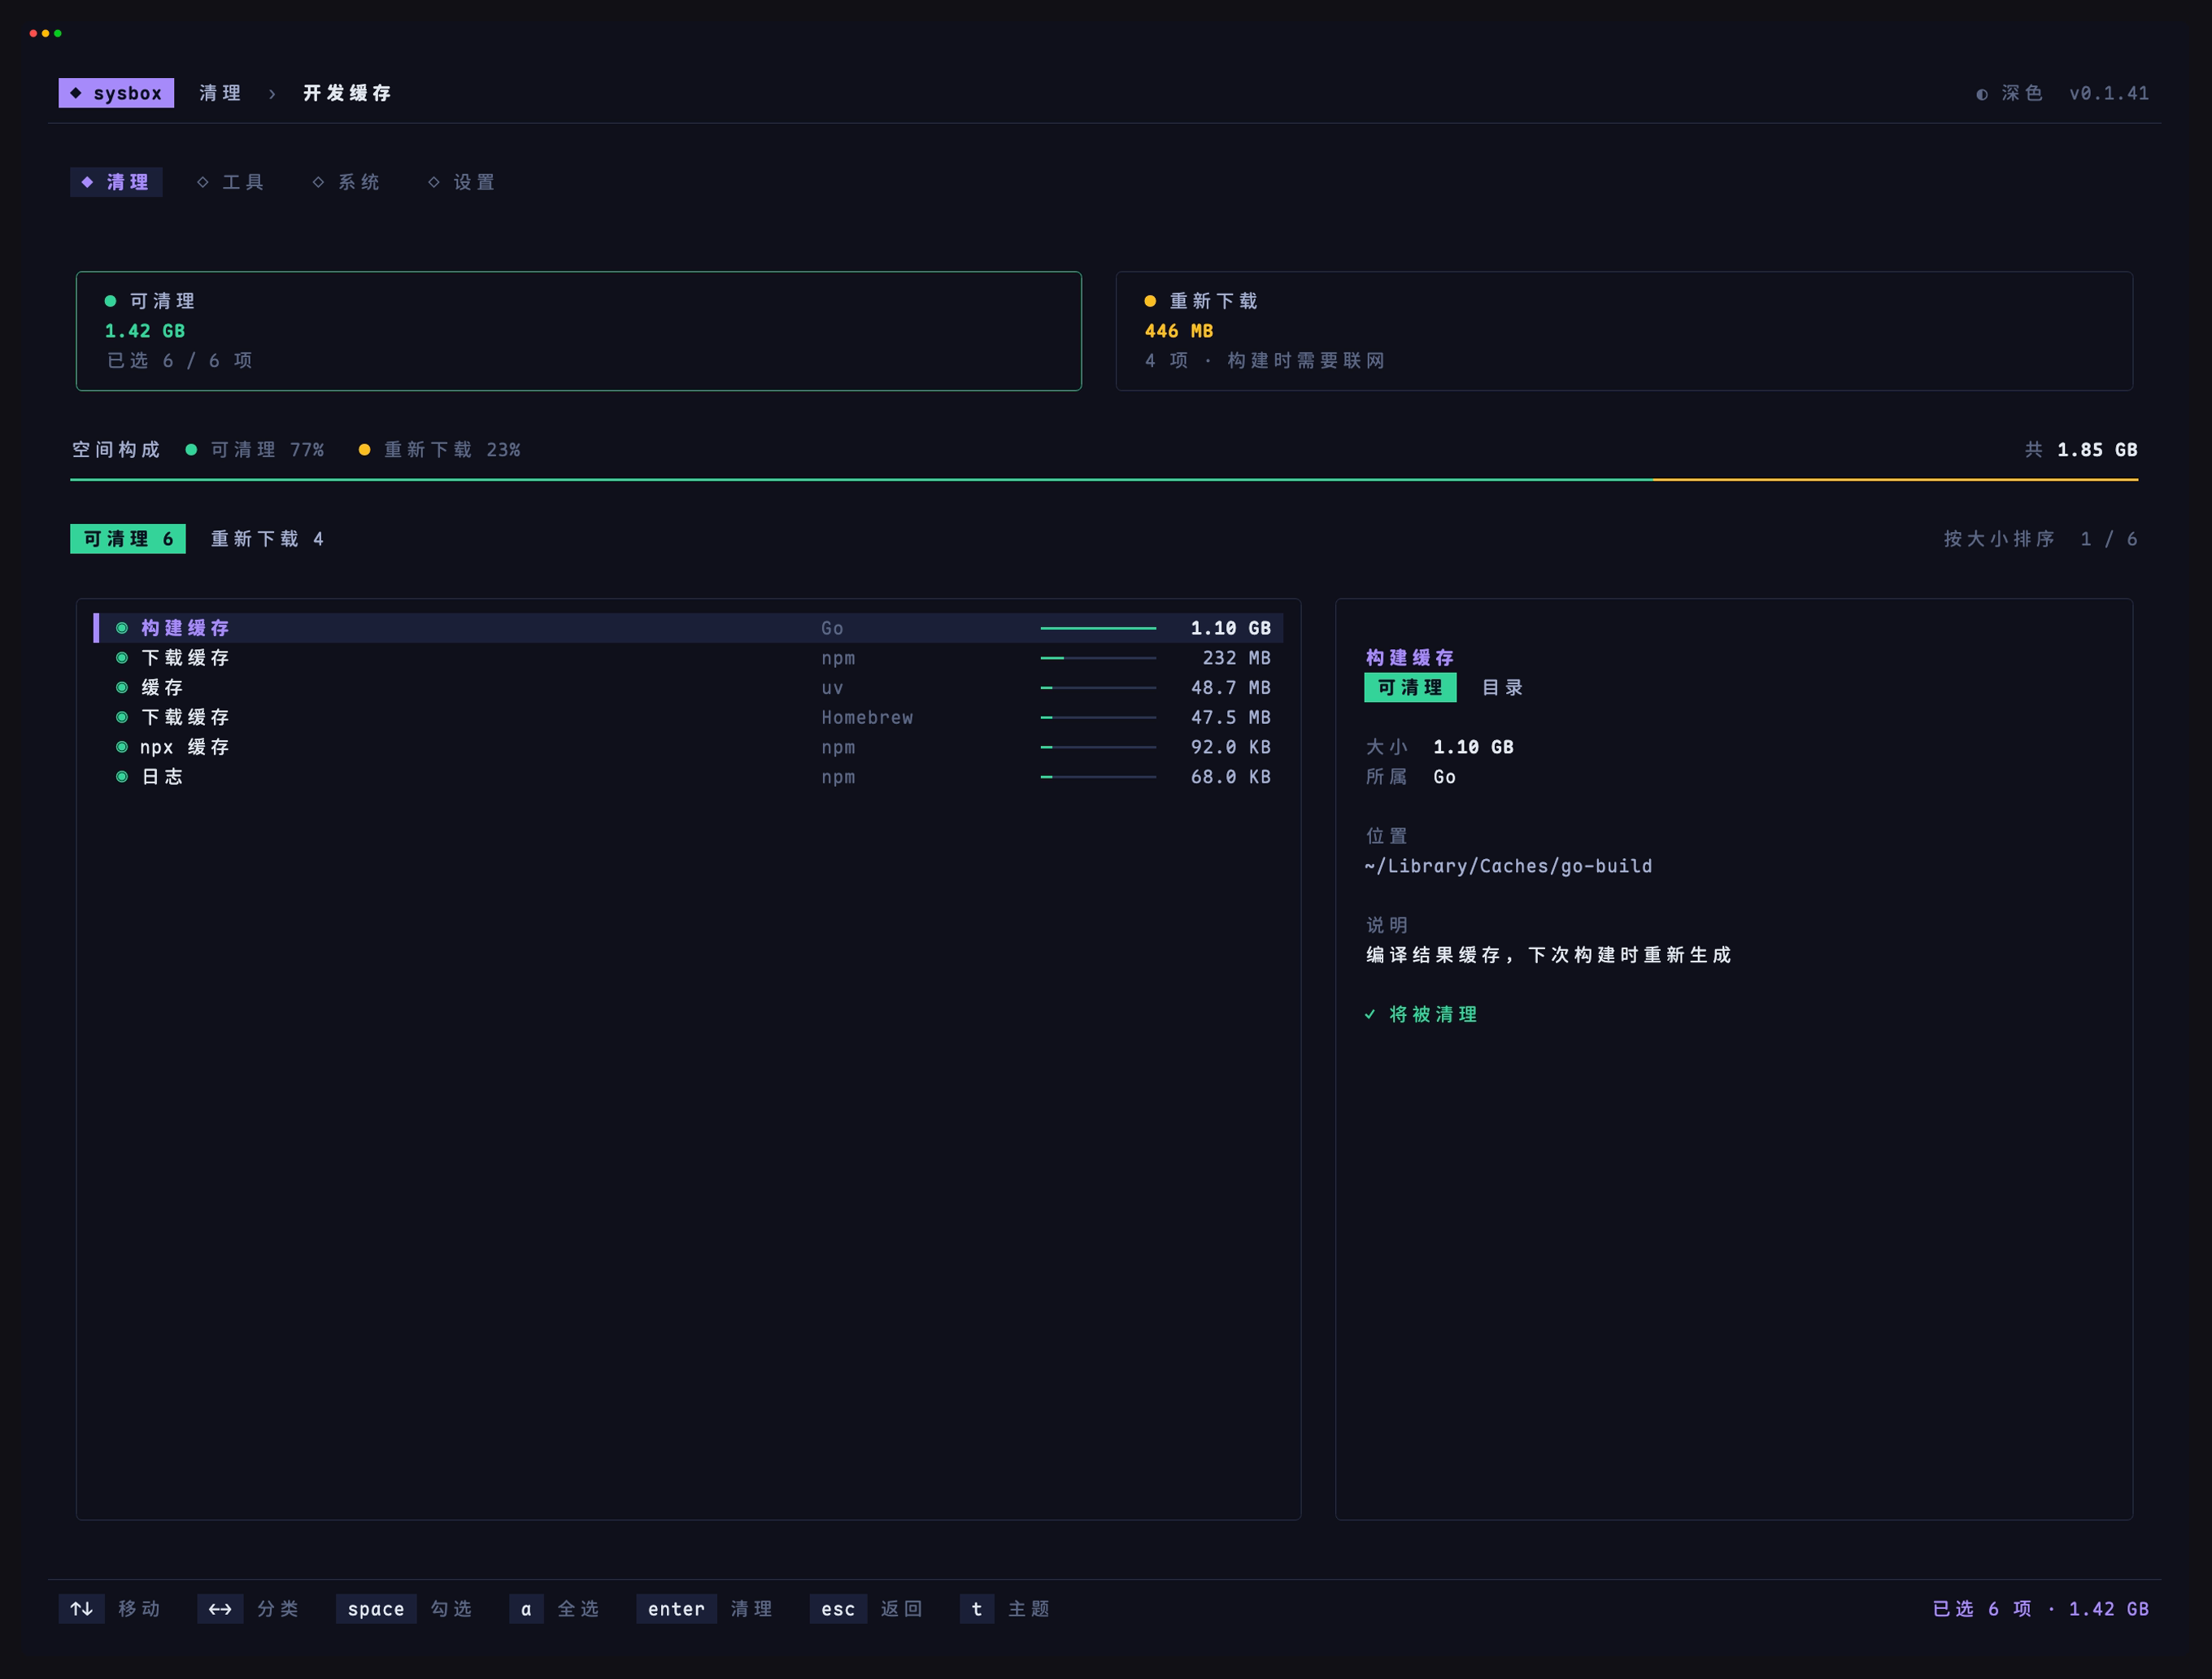Uncheck the 日志 row marker
Image resolution: width=2212 pixels, height=1679 pixels.
122,777
